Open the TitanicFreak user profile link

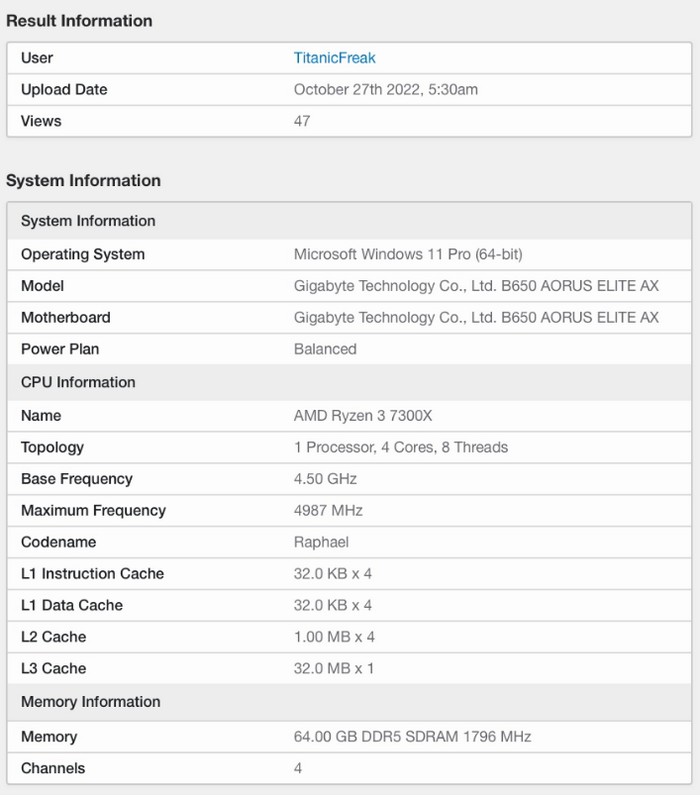[x=334, y=58]
